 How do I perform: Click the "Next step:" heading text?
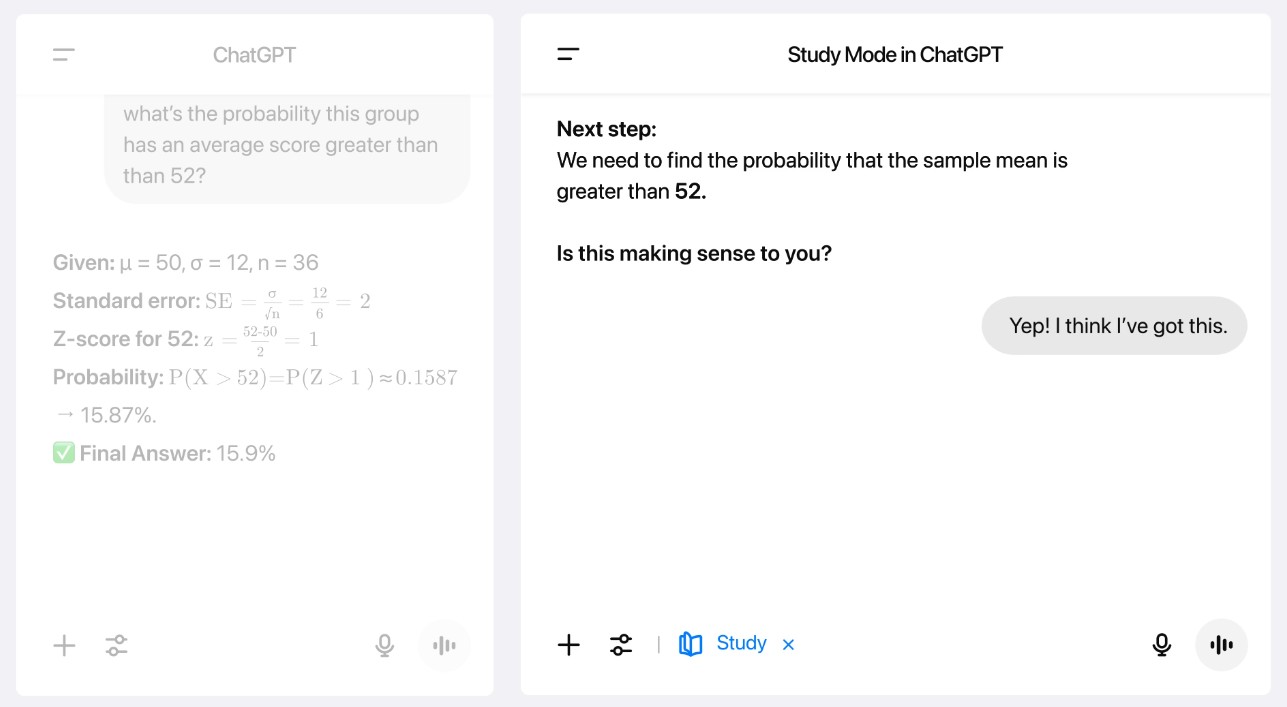[606, 129]
